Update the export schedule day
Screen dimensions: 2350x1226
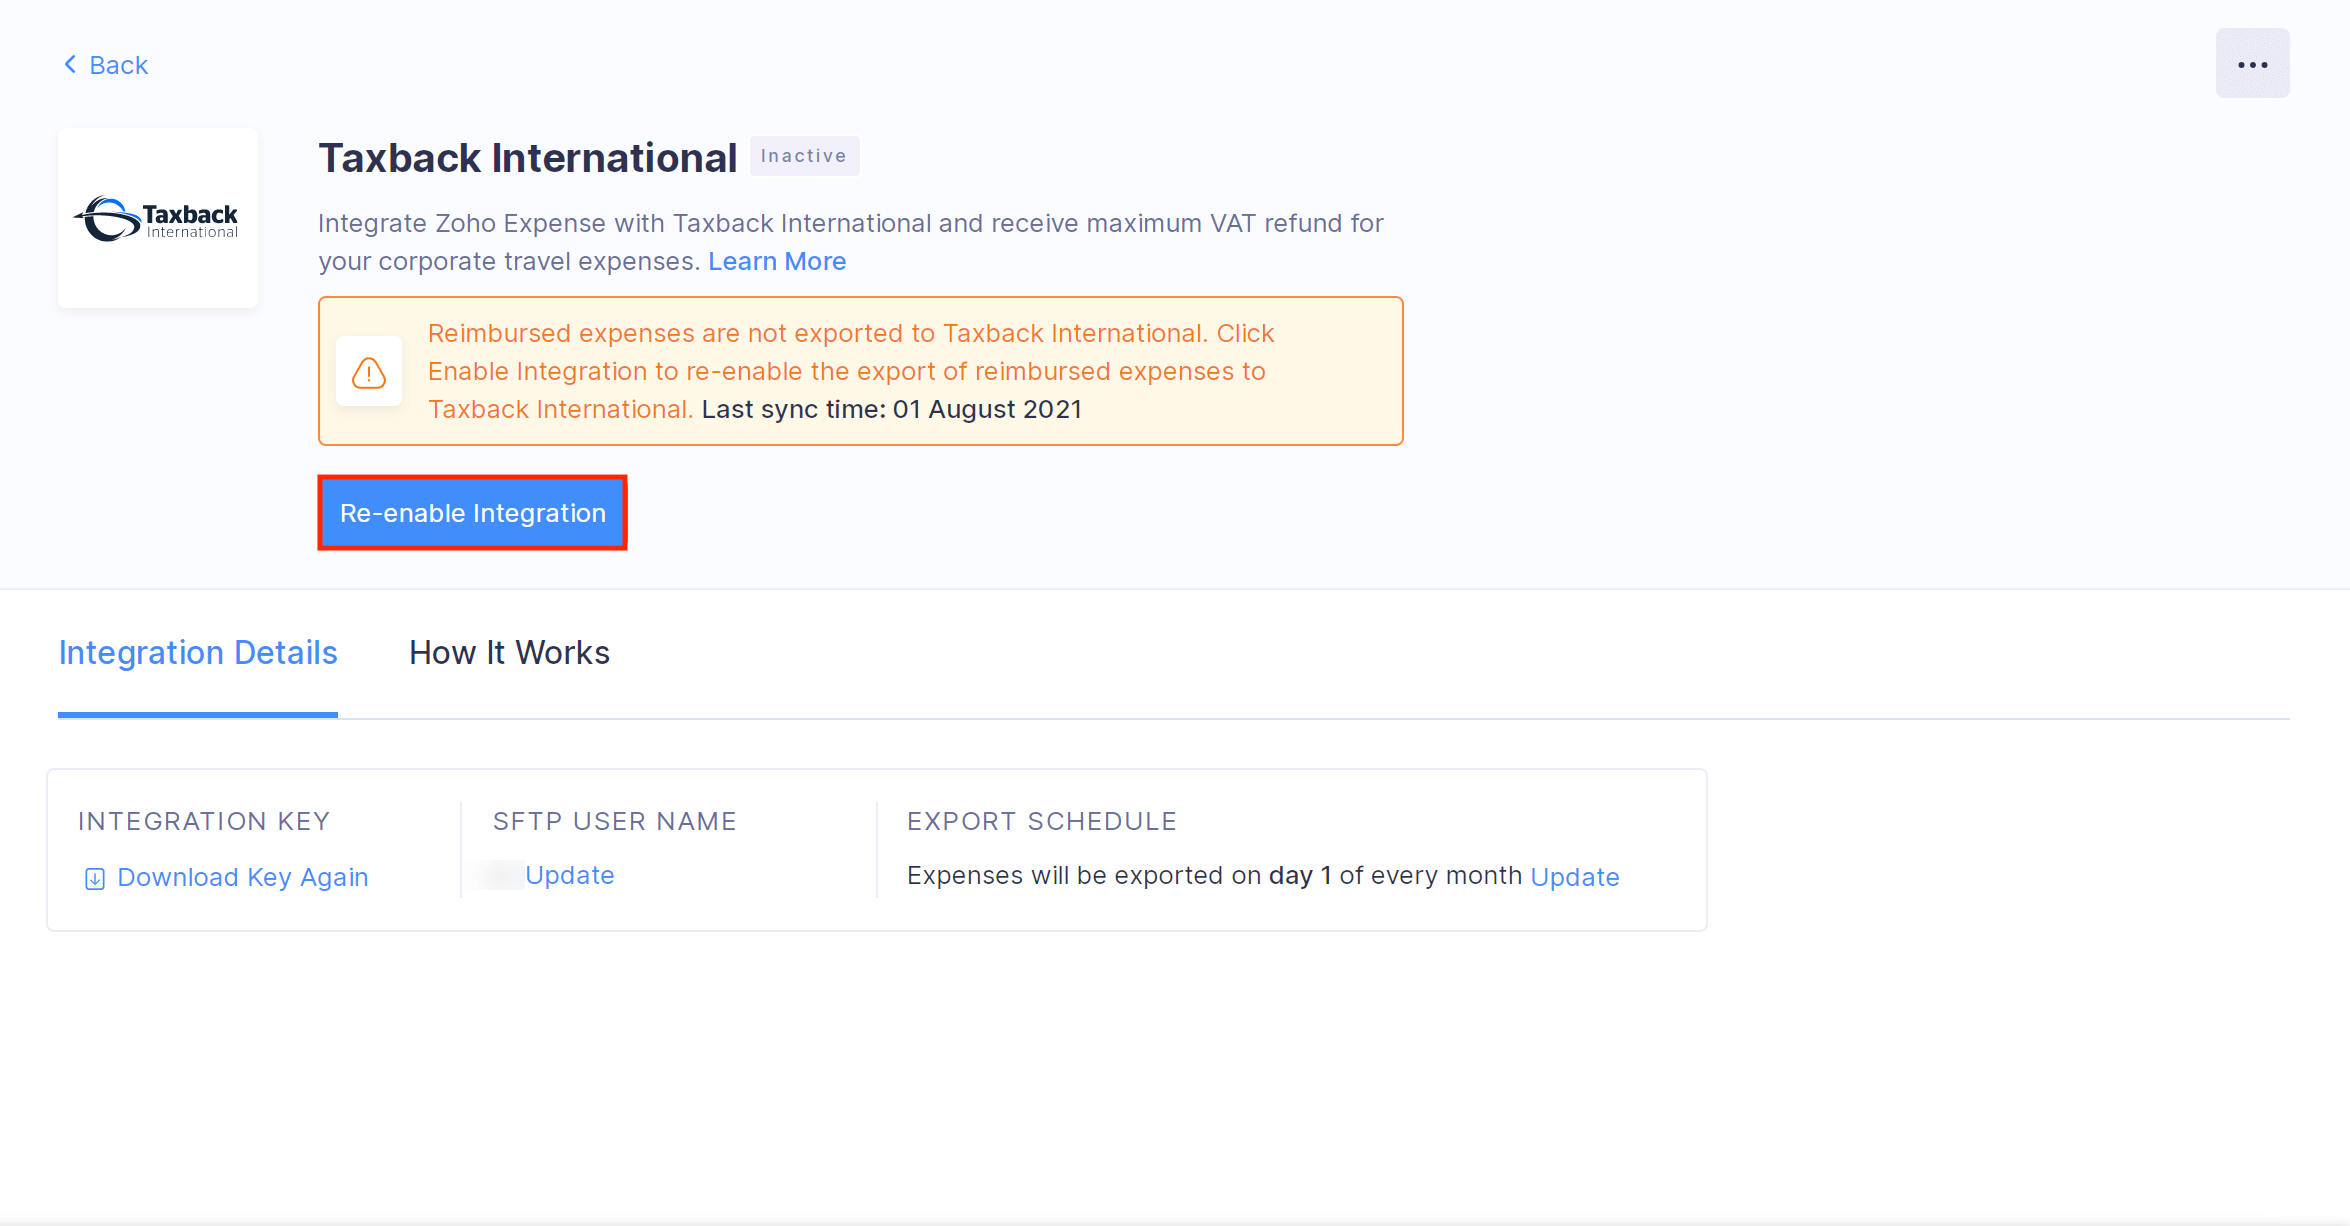coord(1574,877)
